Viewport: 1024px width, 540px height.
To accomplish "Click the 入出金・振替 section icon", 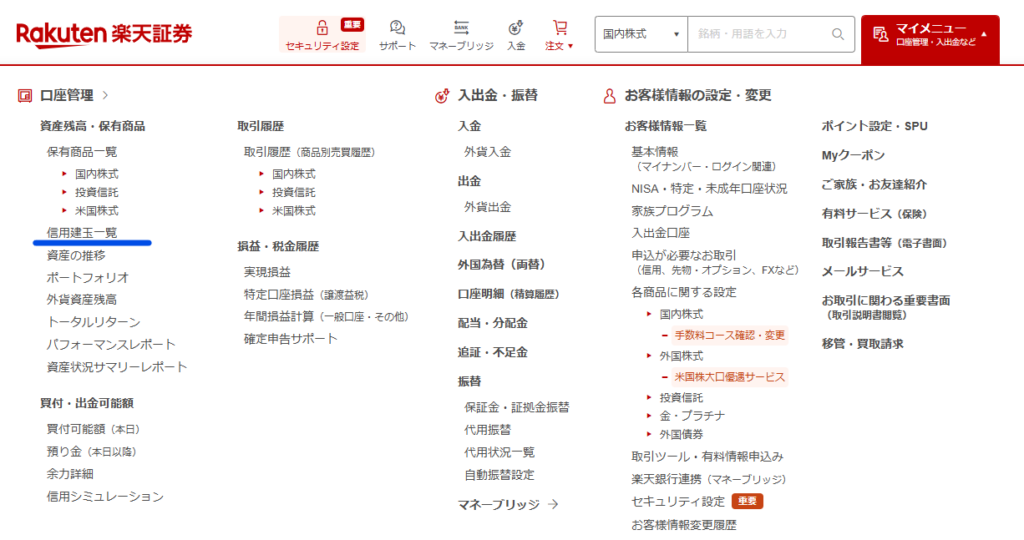I will [442, 96].
